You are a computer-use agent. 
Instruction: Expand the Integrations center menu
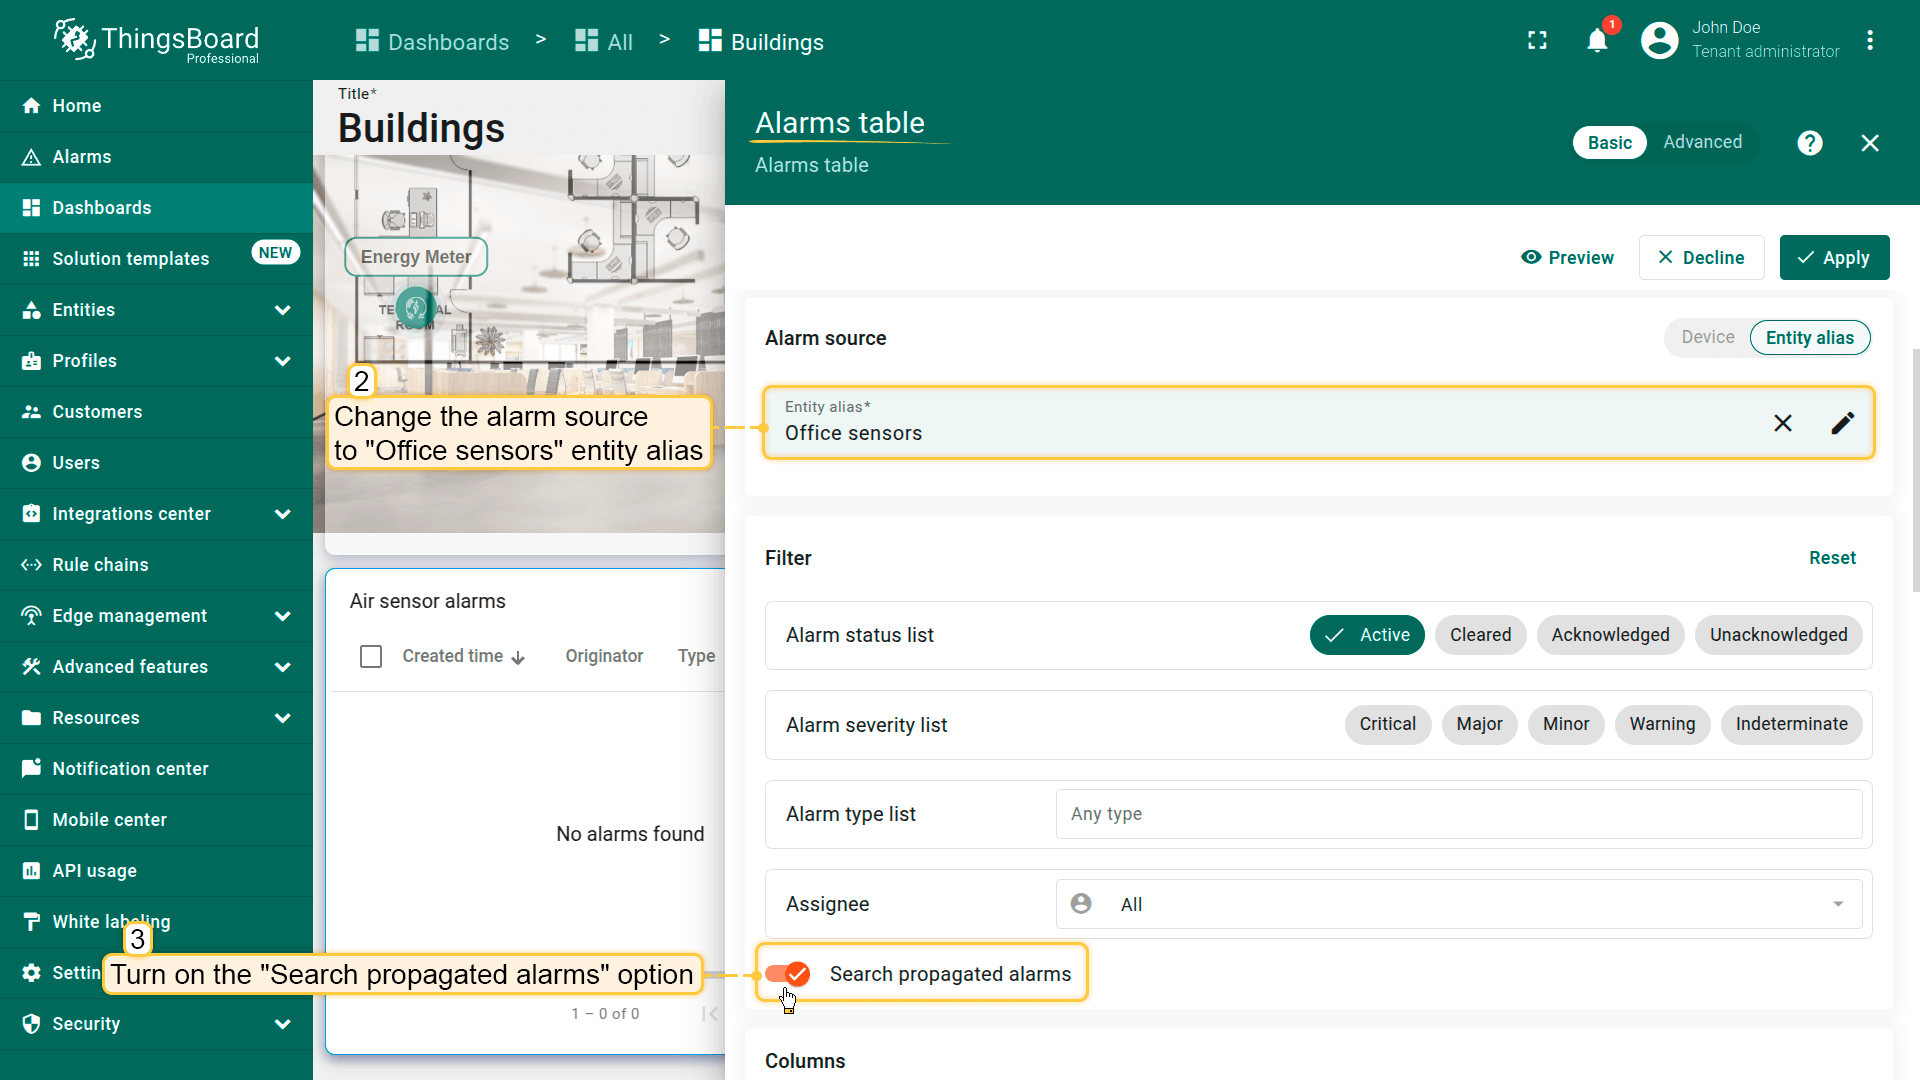[x=282, y=514]
